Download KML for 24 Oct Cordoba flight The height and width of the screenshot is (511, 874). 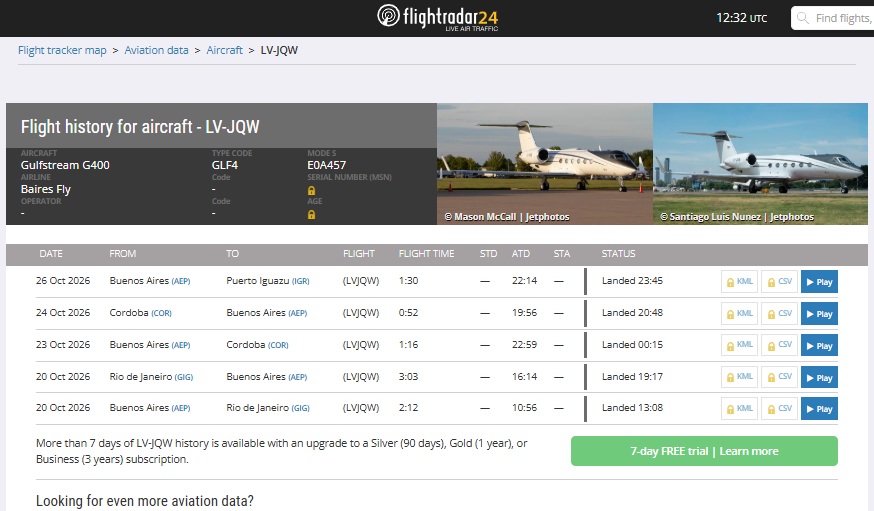coord(739,314)
